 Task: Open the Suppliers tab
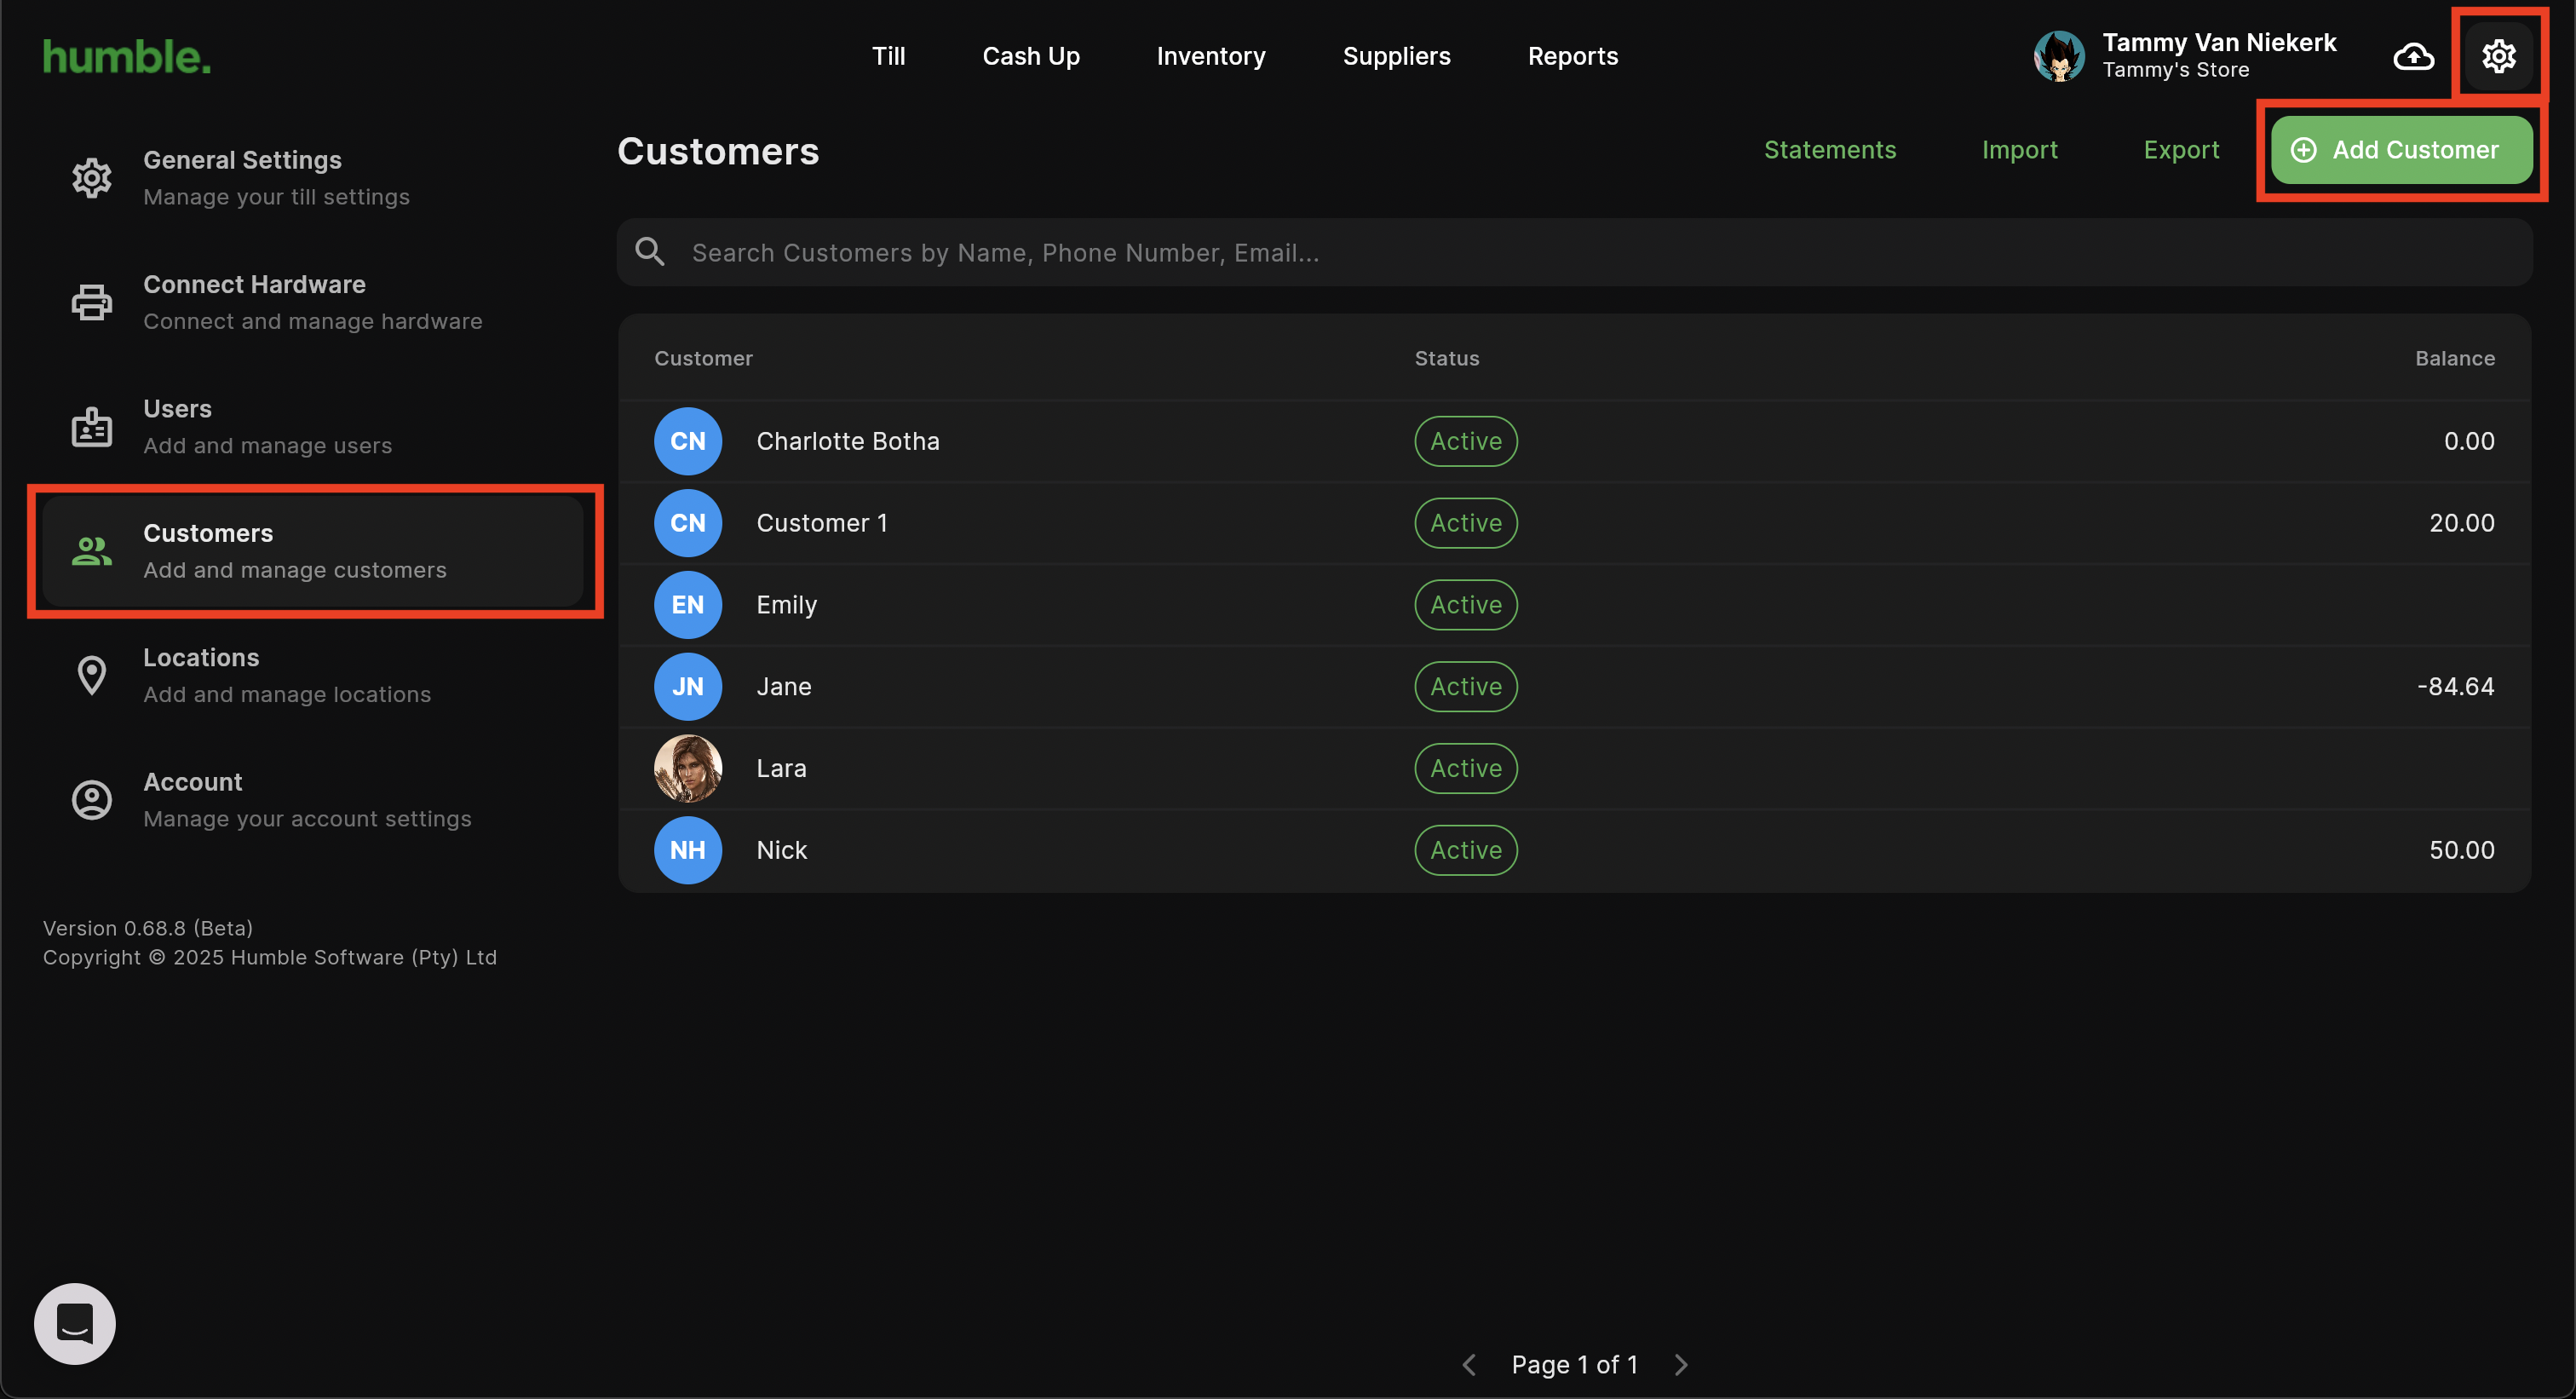click(x=1396, y=56)
